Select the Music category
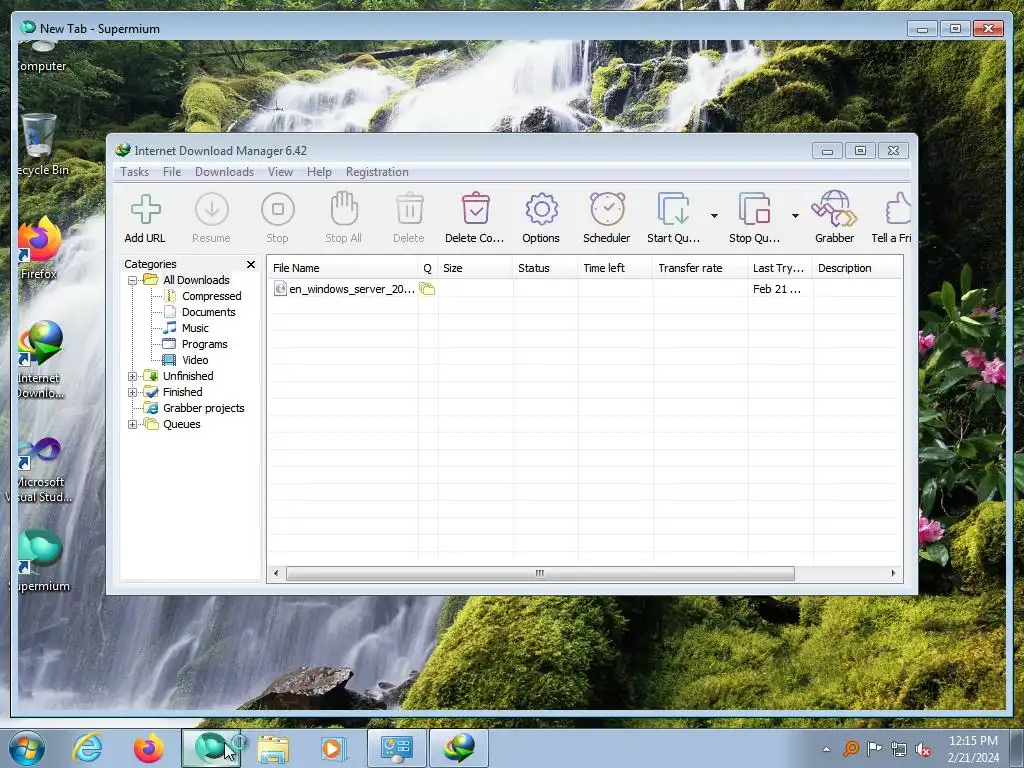Image resolution: width=1024 pixels, height=768 pixels. pos(195,328)
